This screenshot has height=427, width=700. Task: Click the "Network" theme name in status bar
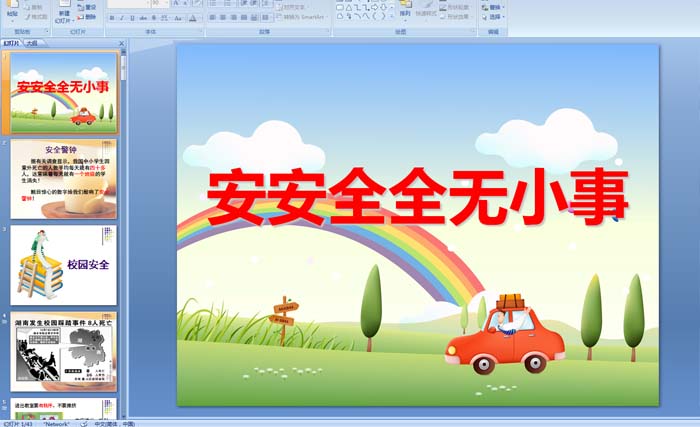click(x=56, y=424)
